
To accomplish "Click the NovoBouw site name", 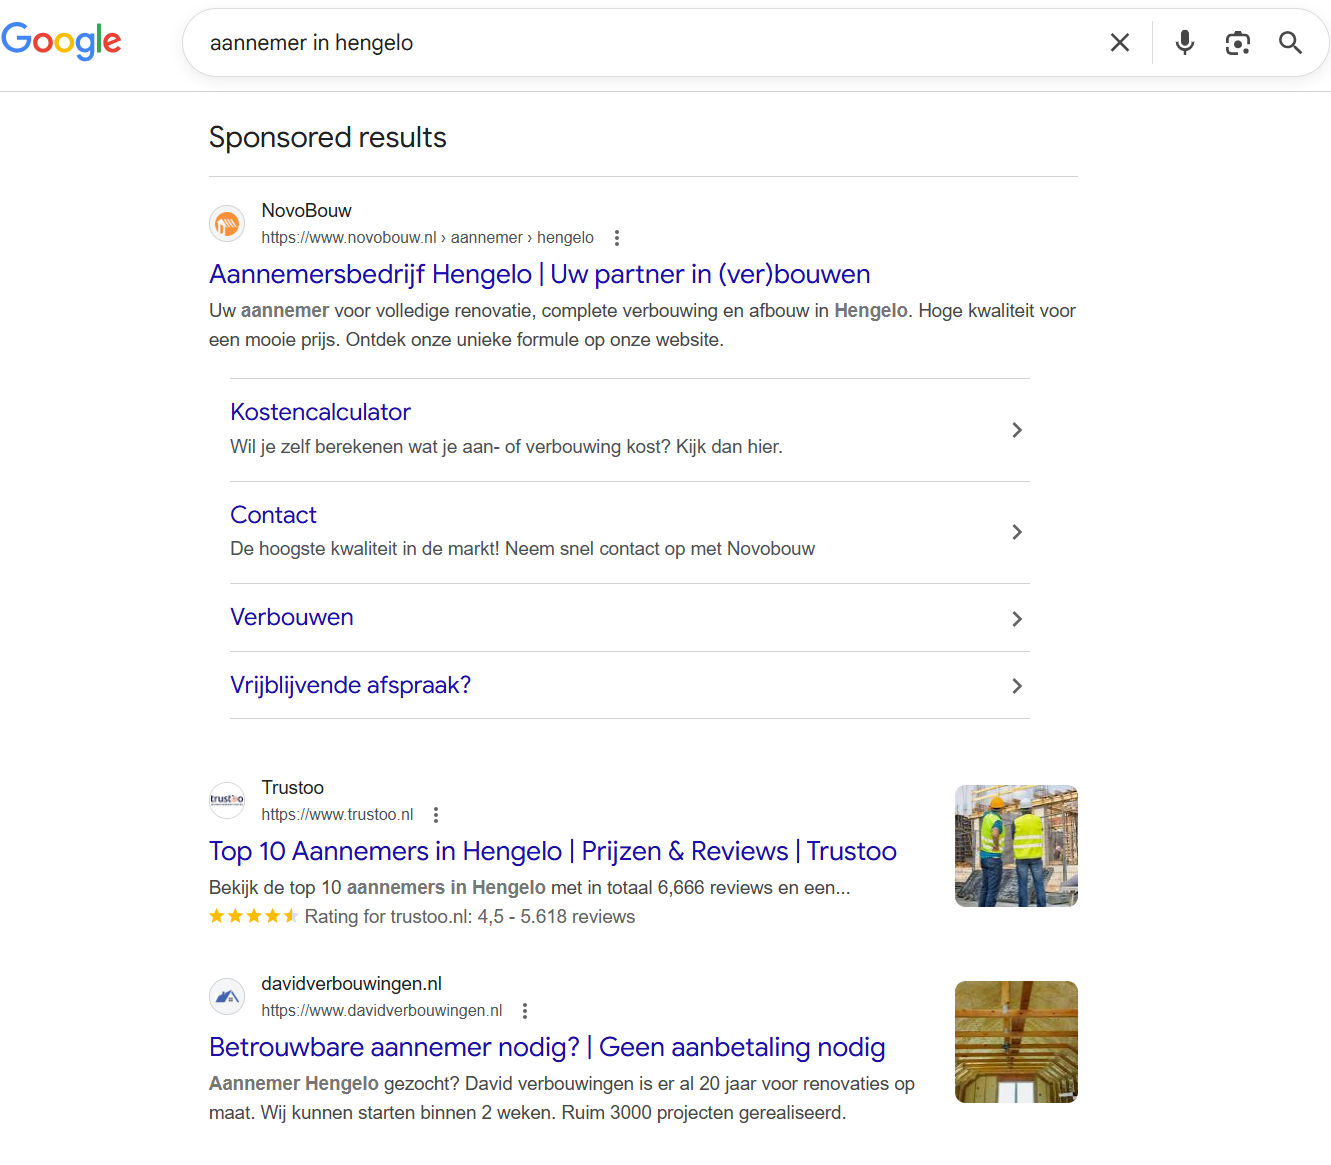I will [x=306, y=211].
